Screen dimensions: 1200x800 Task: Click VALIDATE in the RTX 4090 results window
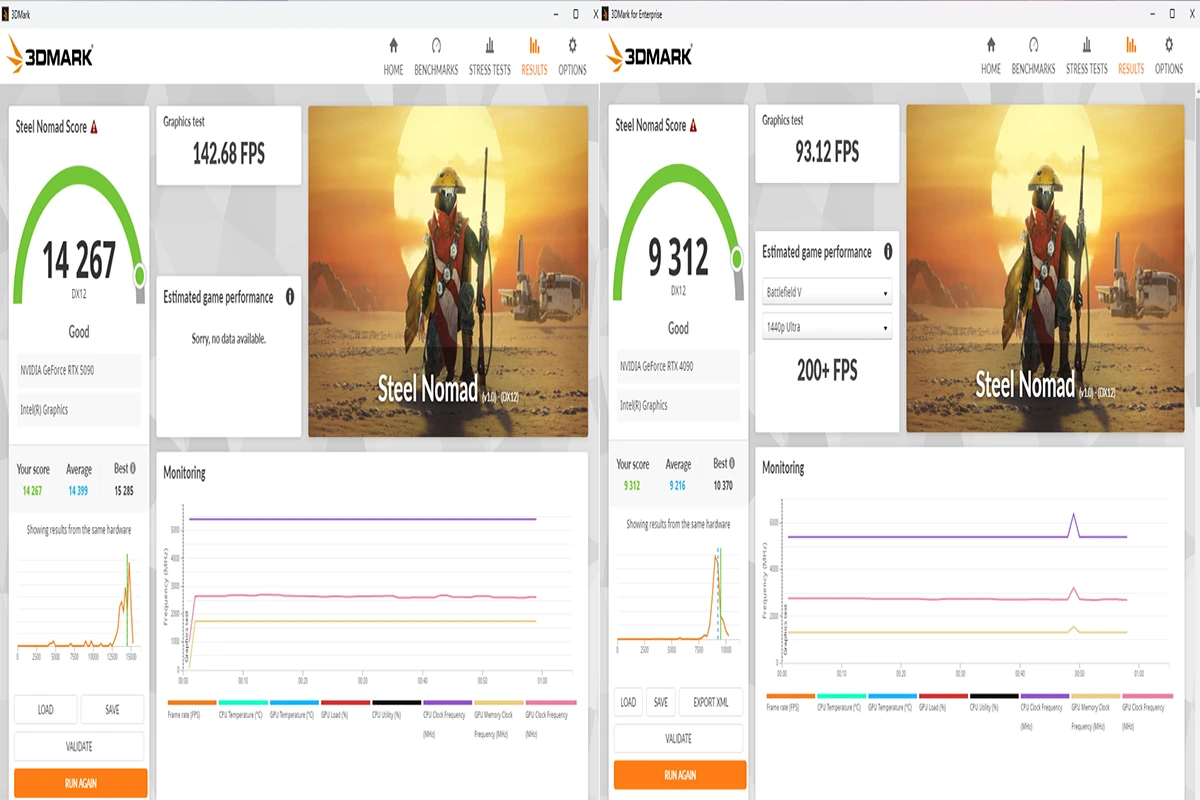tap(678, 739)
